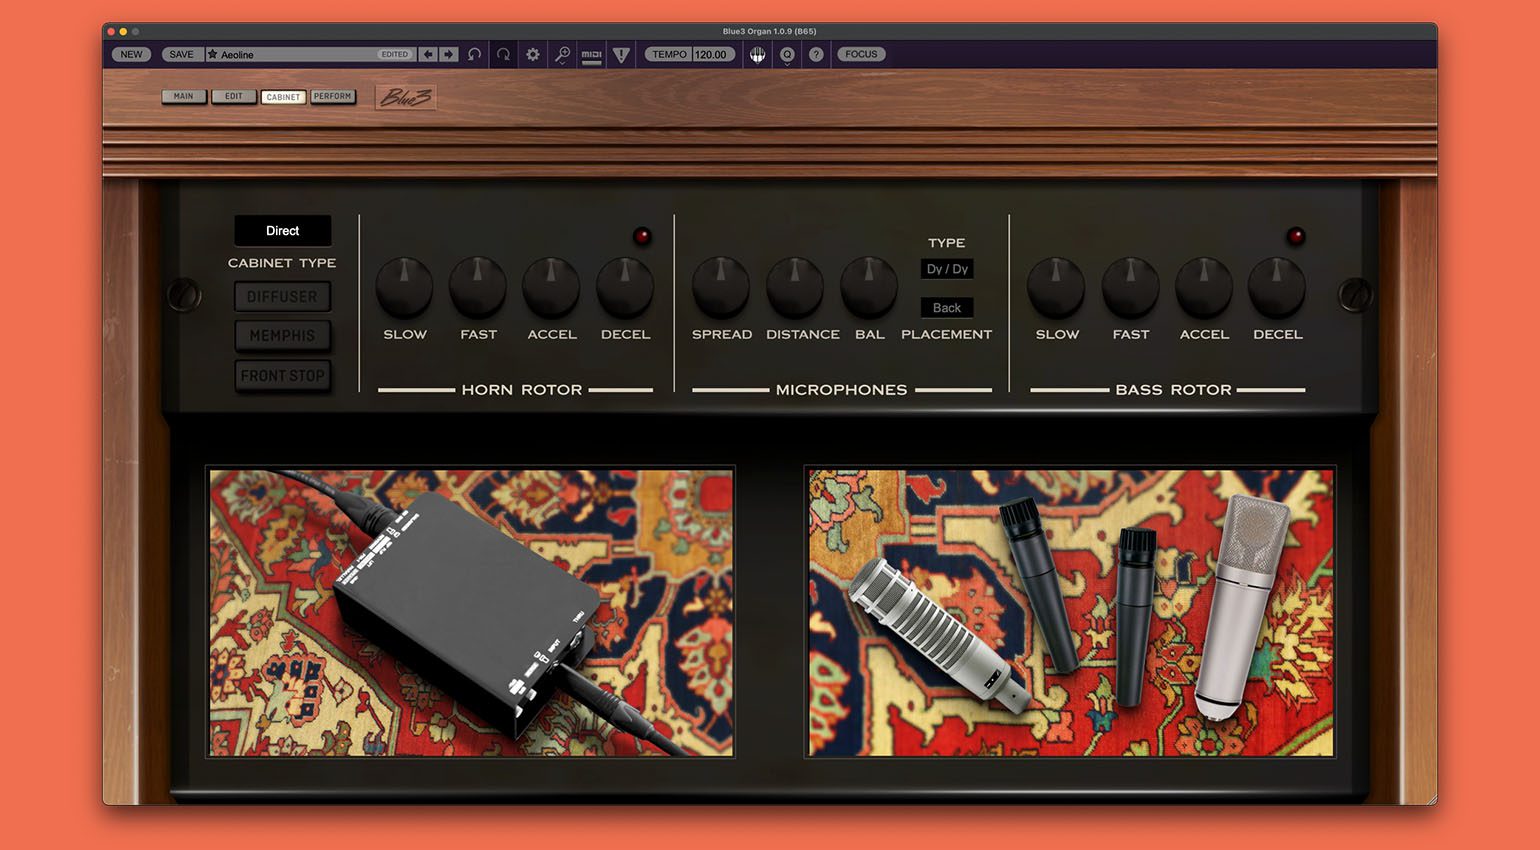
Task: Open the settings gear icon
Action: 533,54
